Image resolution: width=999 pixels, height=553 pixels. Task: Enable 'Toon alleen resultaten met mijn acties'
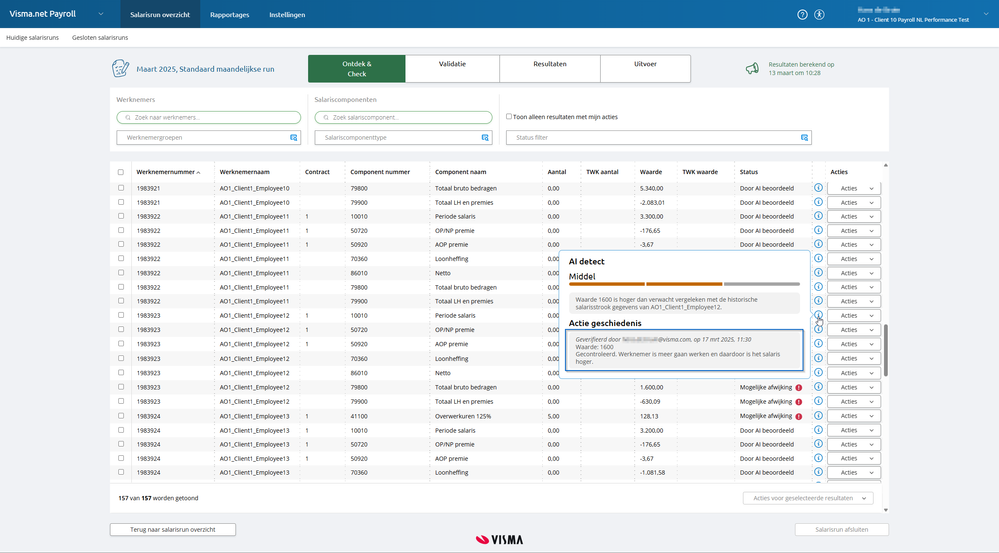point(508,117)
